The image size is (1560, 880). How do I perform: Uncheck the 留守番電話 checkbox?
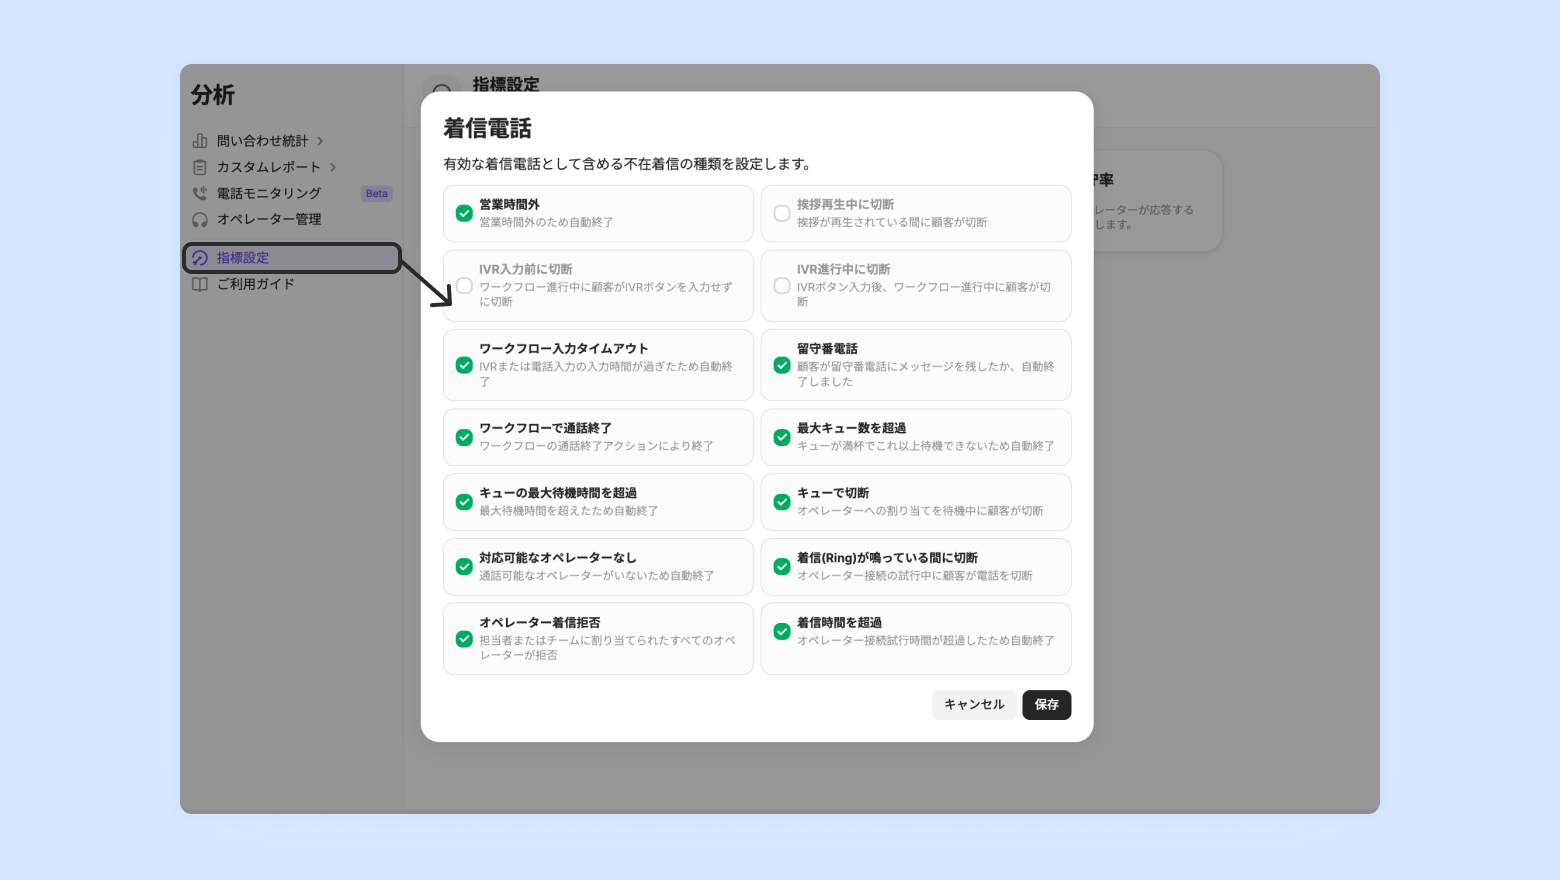[x=782, y=365]
